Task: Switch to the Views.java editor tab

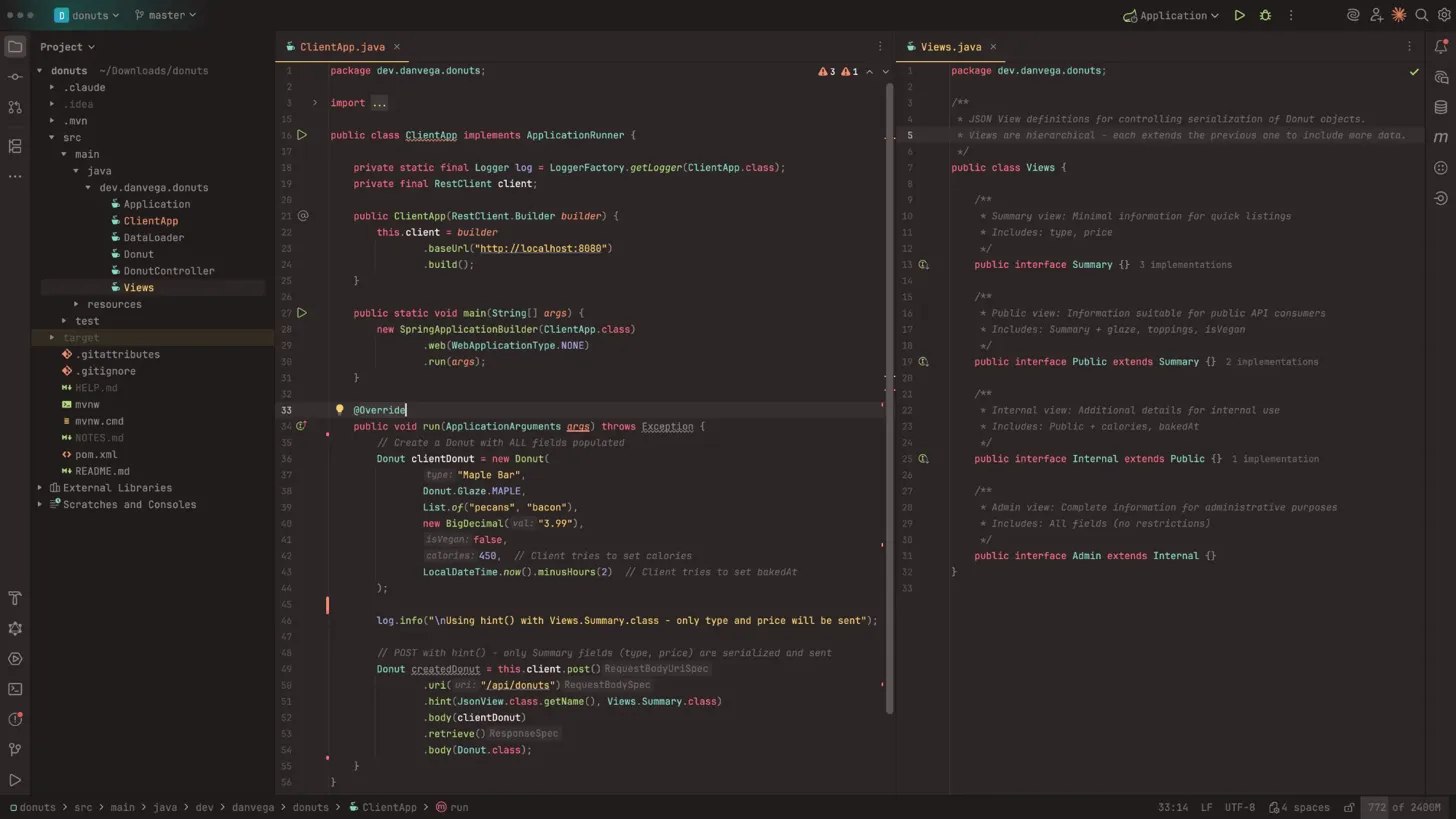Action: coord(949,47)
